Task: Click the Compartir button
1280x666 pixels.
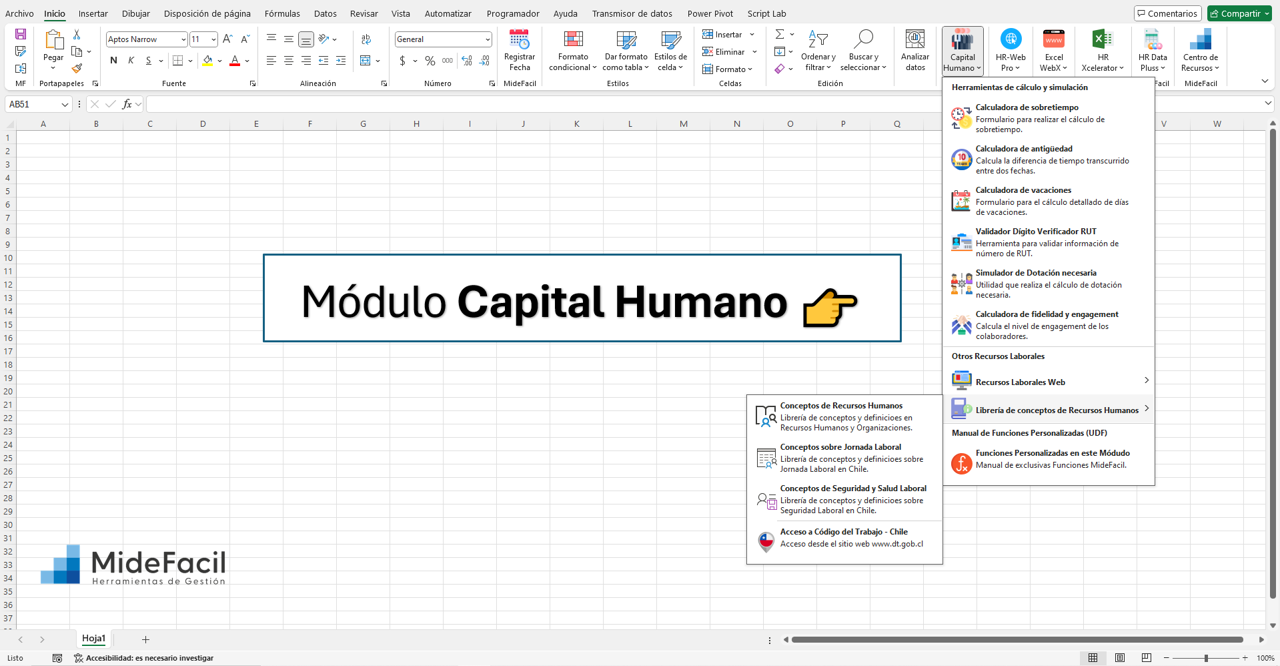Action: (x=1239, y=14)
